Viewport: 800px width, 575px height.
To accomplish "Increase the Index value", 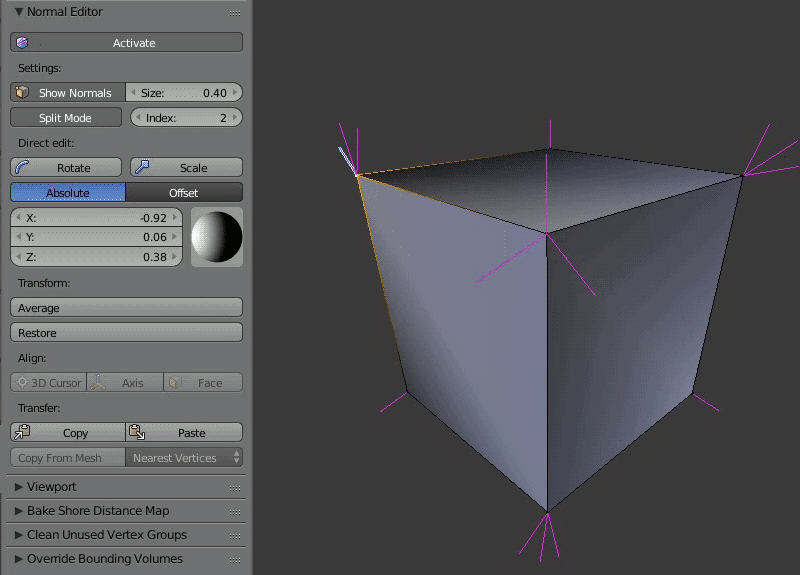I will click(235, 117).
